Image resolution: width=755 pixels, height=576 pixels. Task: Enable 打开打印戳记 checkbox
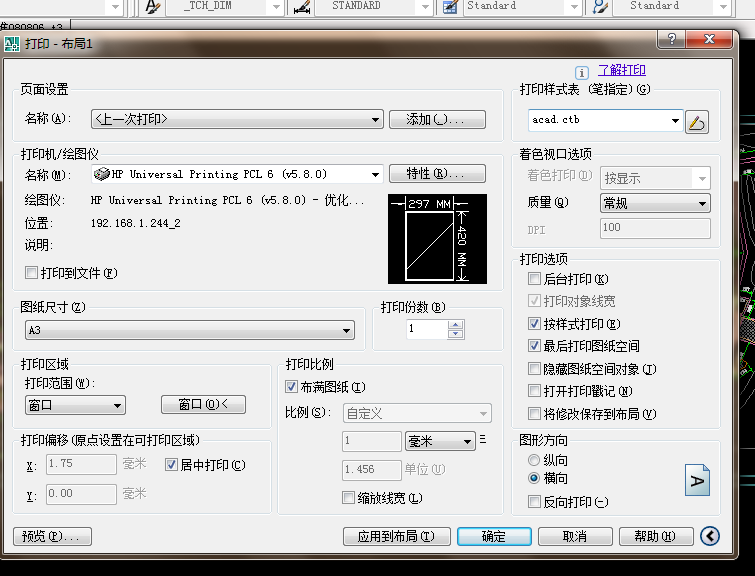(534, 391)
